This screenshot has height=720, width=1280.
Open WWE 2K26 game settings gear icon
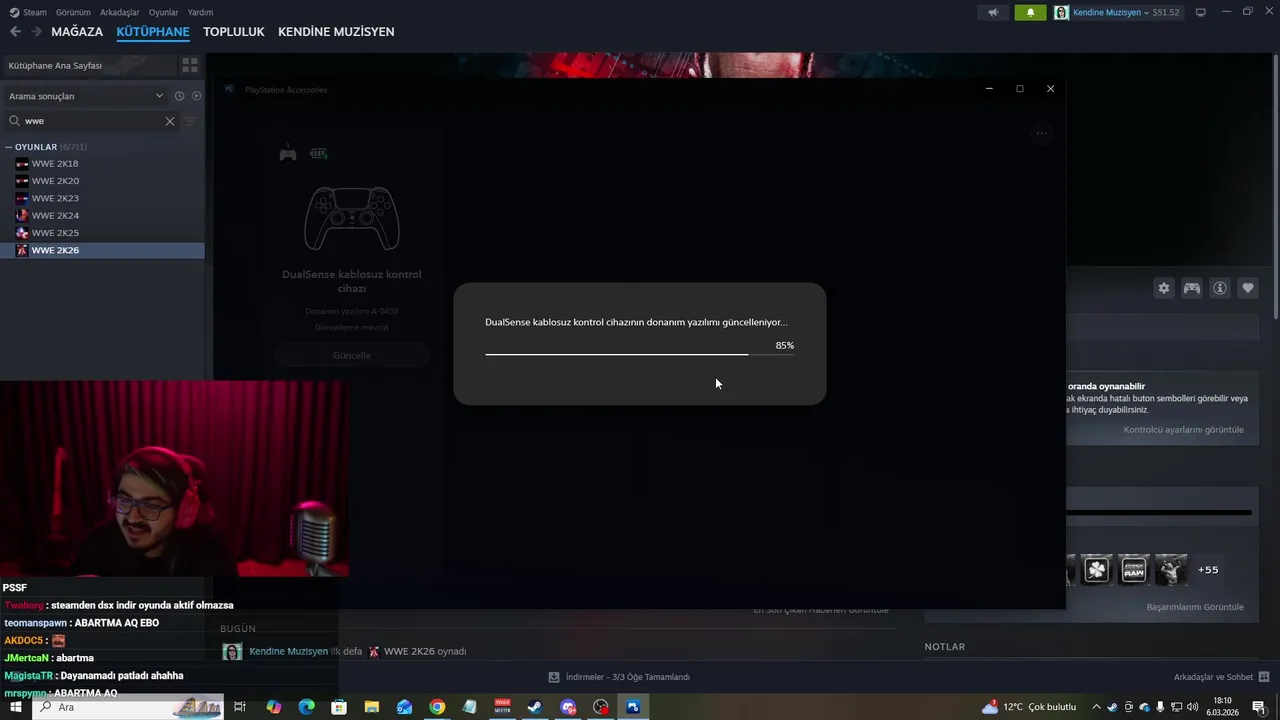coord(1164,288)
